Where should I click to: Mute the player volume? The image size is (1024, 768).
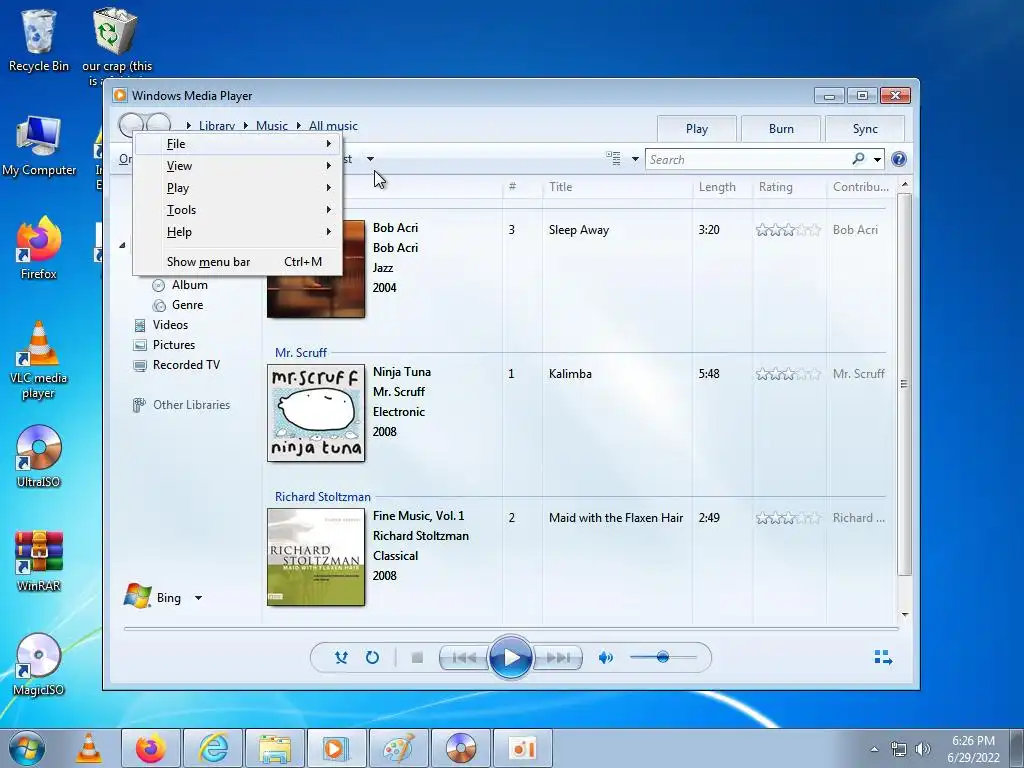tap(605, 658)
